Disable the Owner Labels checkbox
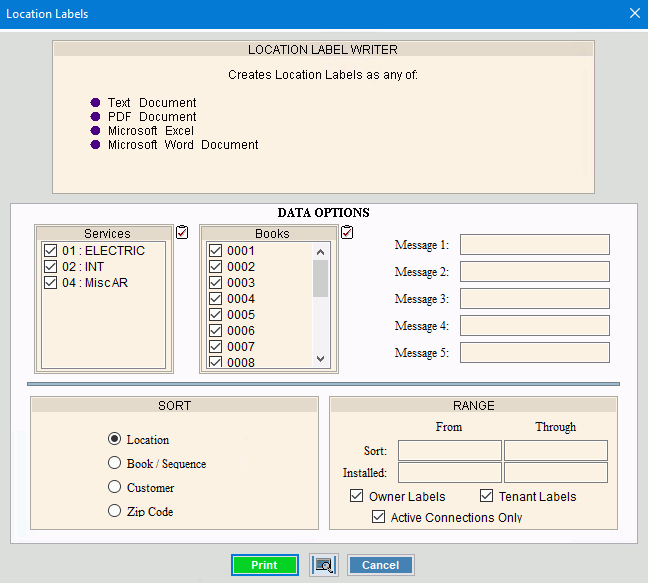Image resolution: width=648 pixels, height=583 pixels. click(356, 496)
